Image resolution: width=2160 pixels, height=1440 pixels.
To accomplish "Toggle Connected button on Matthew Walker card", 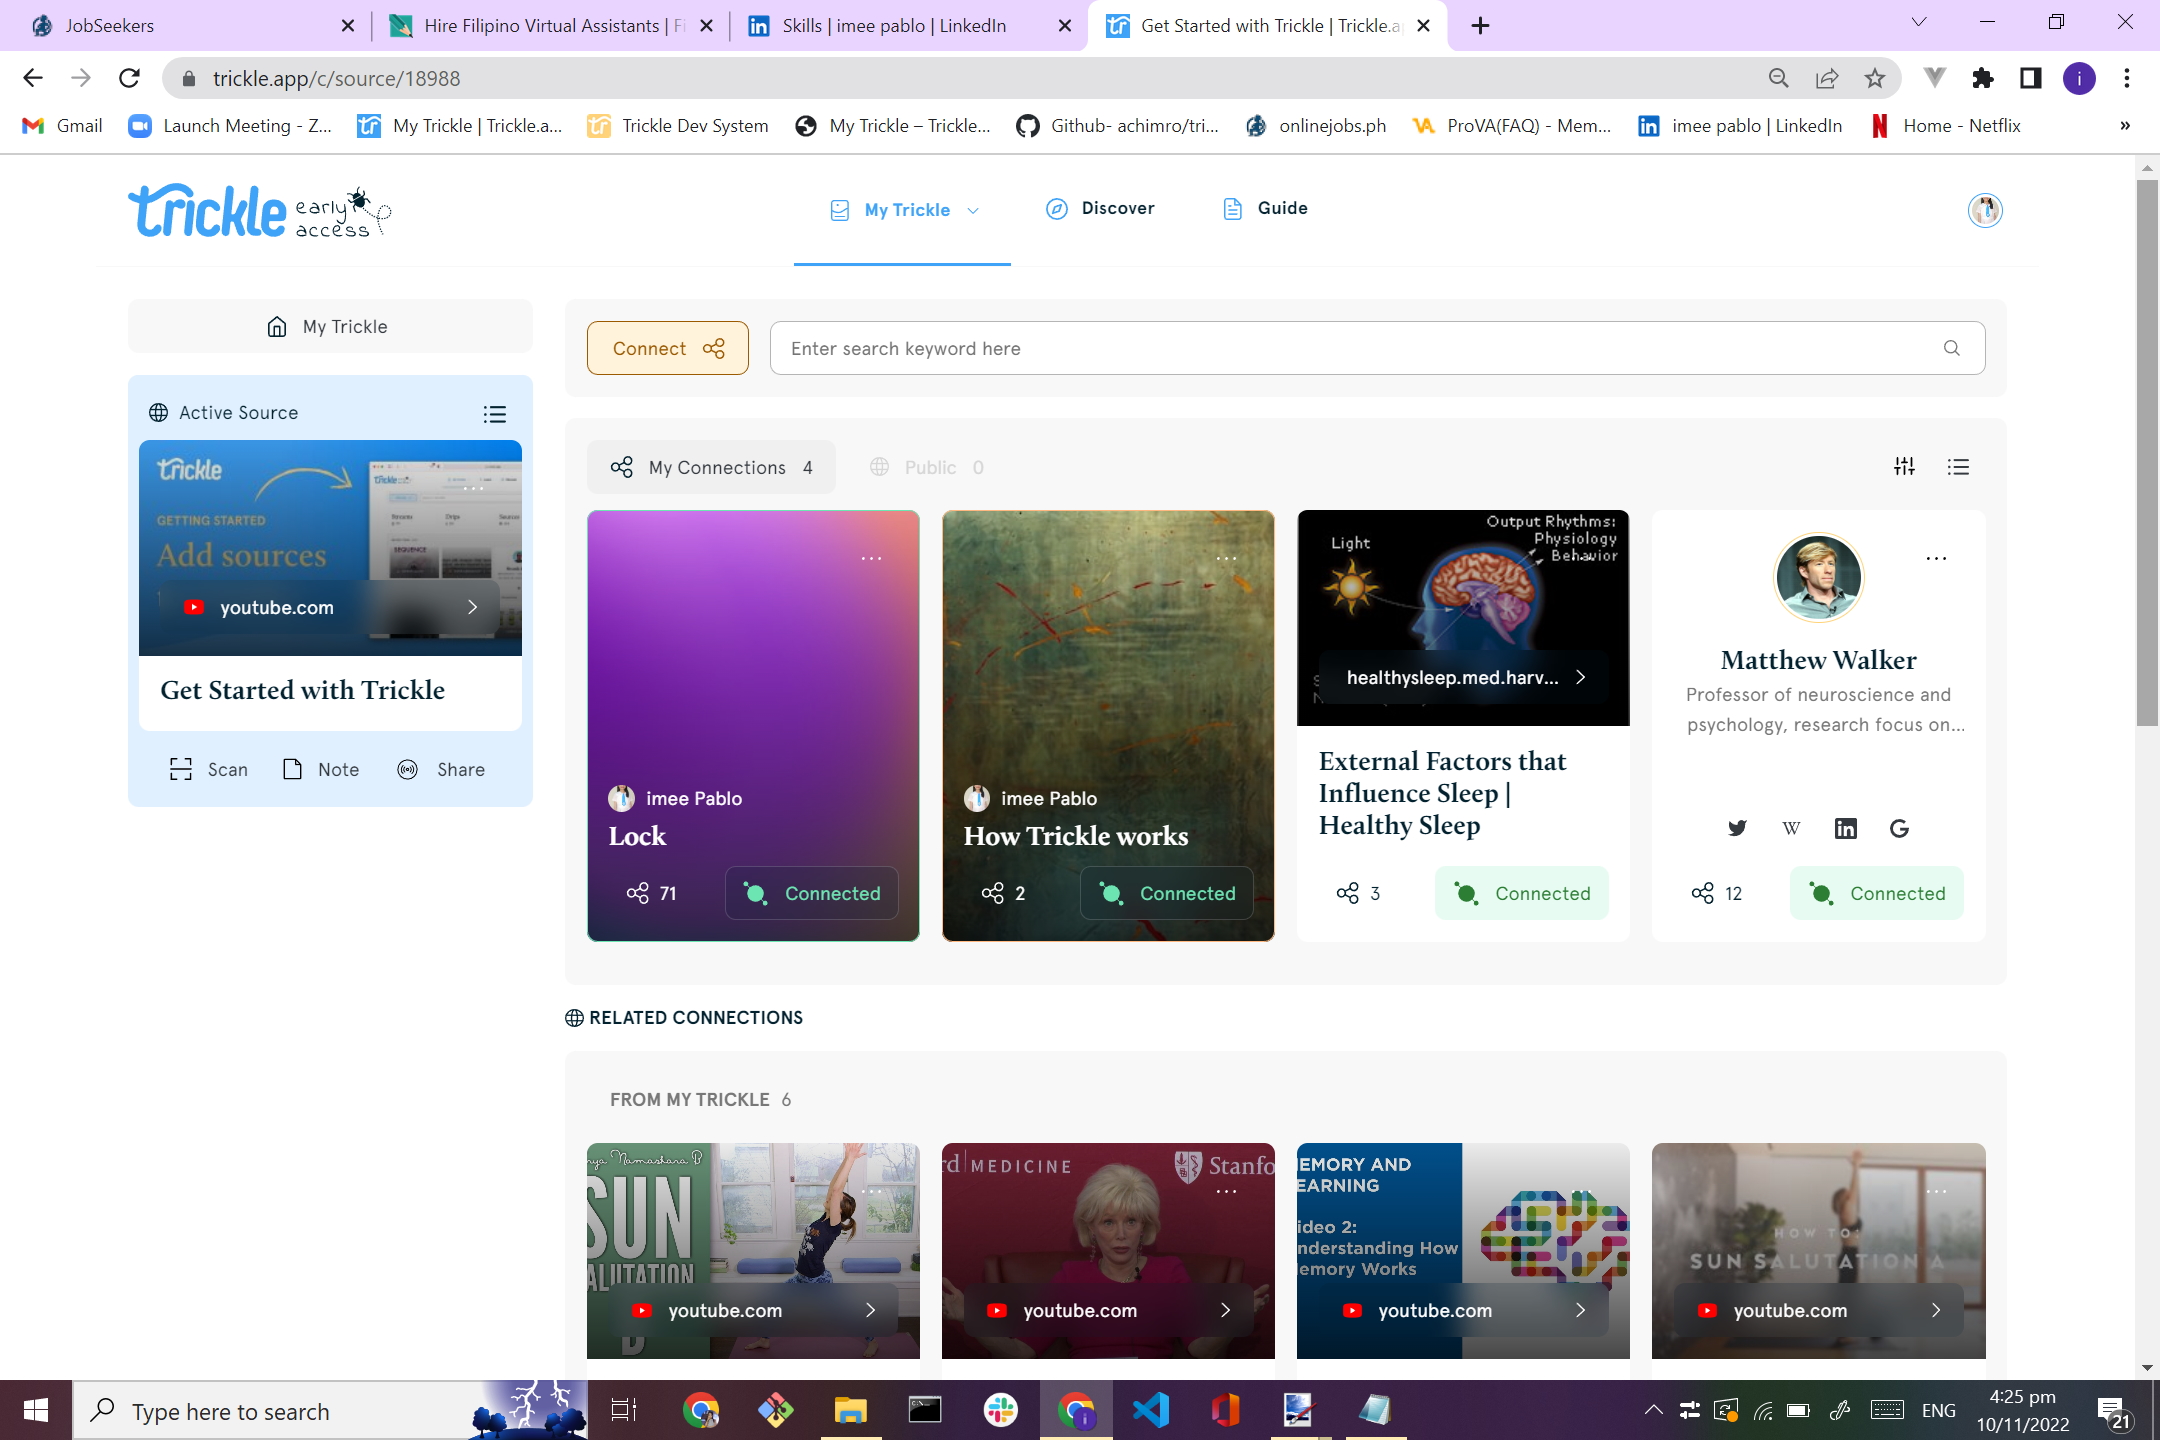I will tap(1877, 893).
